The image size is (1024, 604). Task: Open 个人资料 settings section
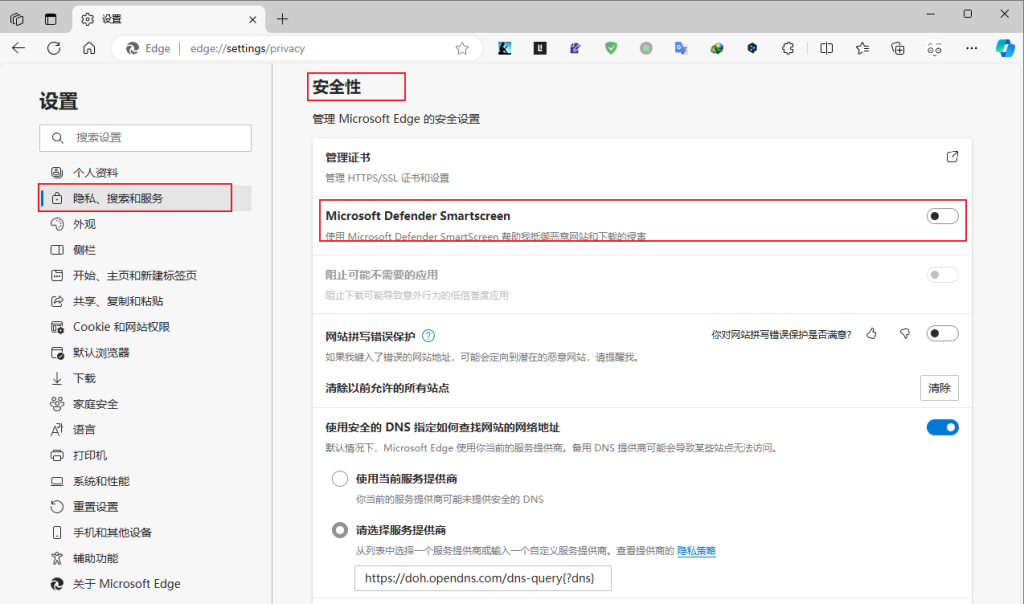pyautogui.click(x=145, y=172)
